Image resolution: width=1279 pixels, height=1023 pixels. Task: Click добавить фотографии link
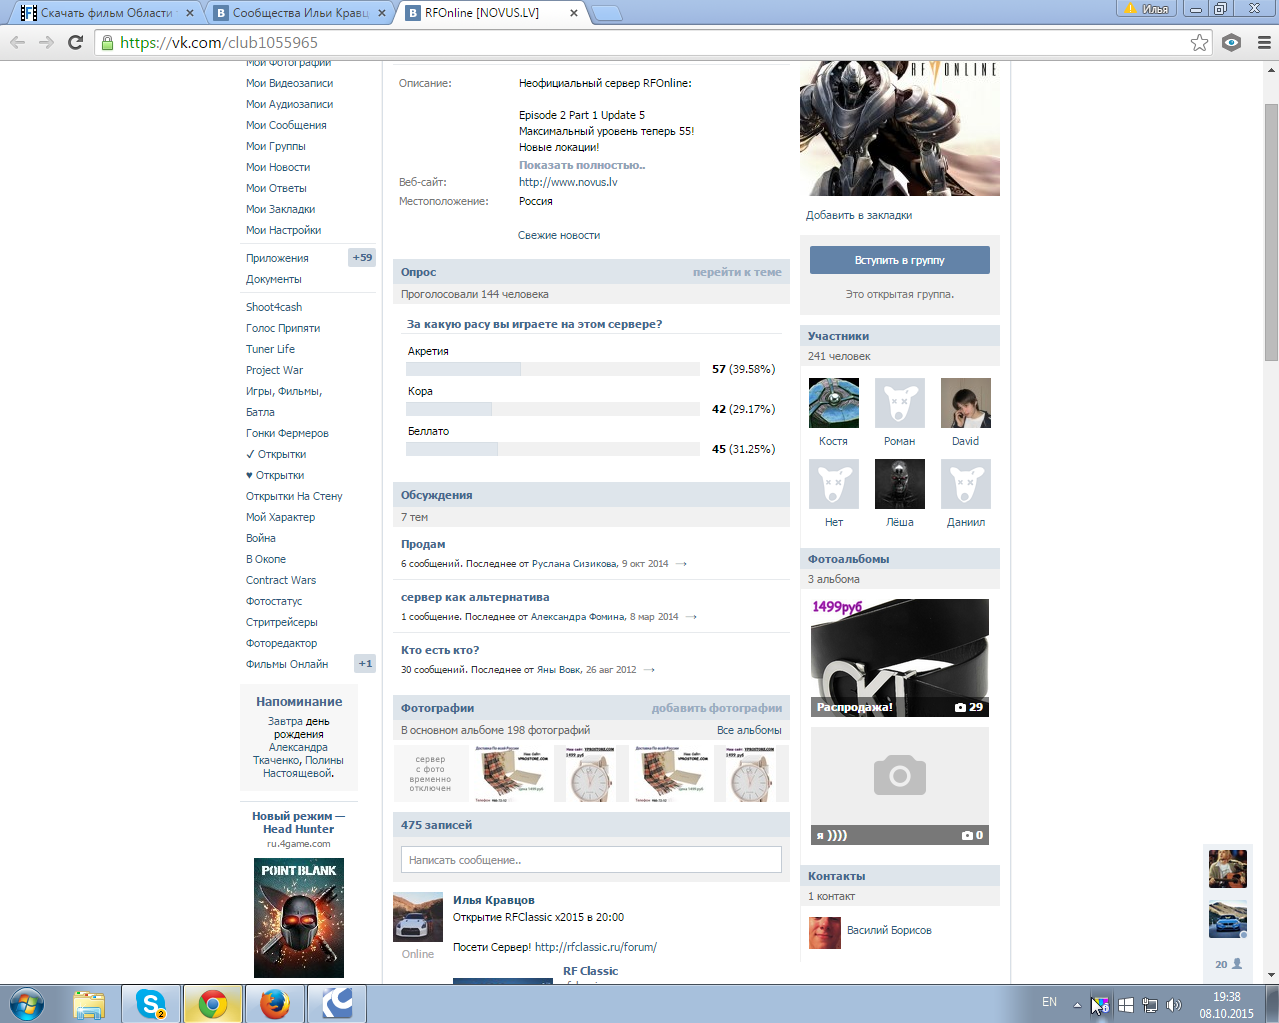click(717, 708)
